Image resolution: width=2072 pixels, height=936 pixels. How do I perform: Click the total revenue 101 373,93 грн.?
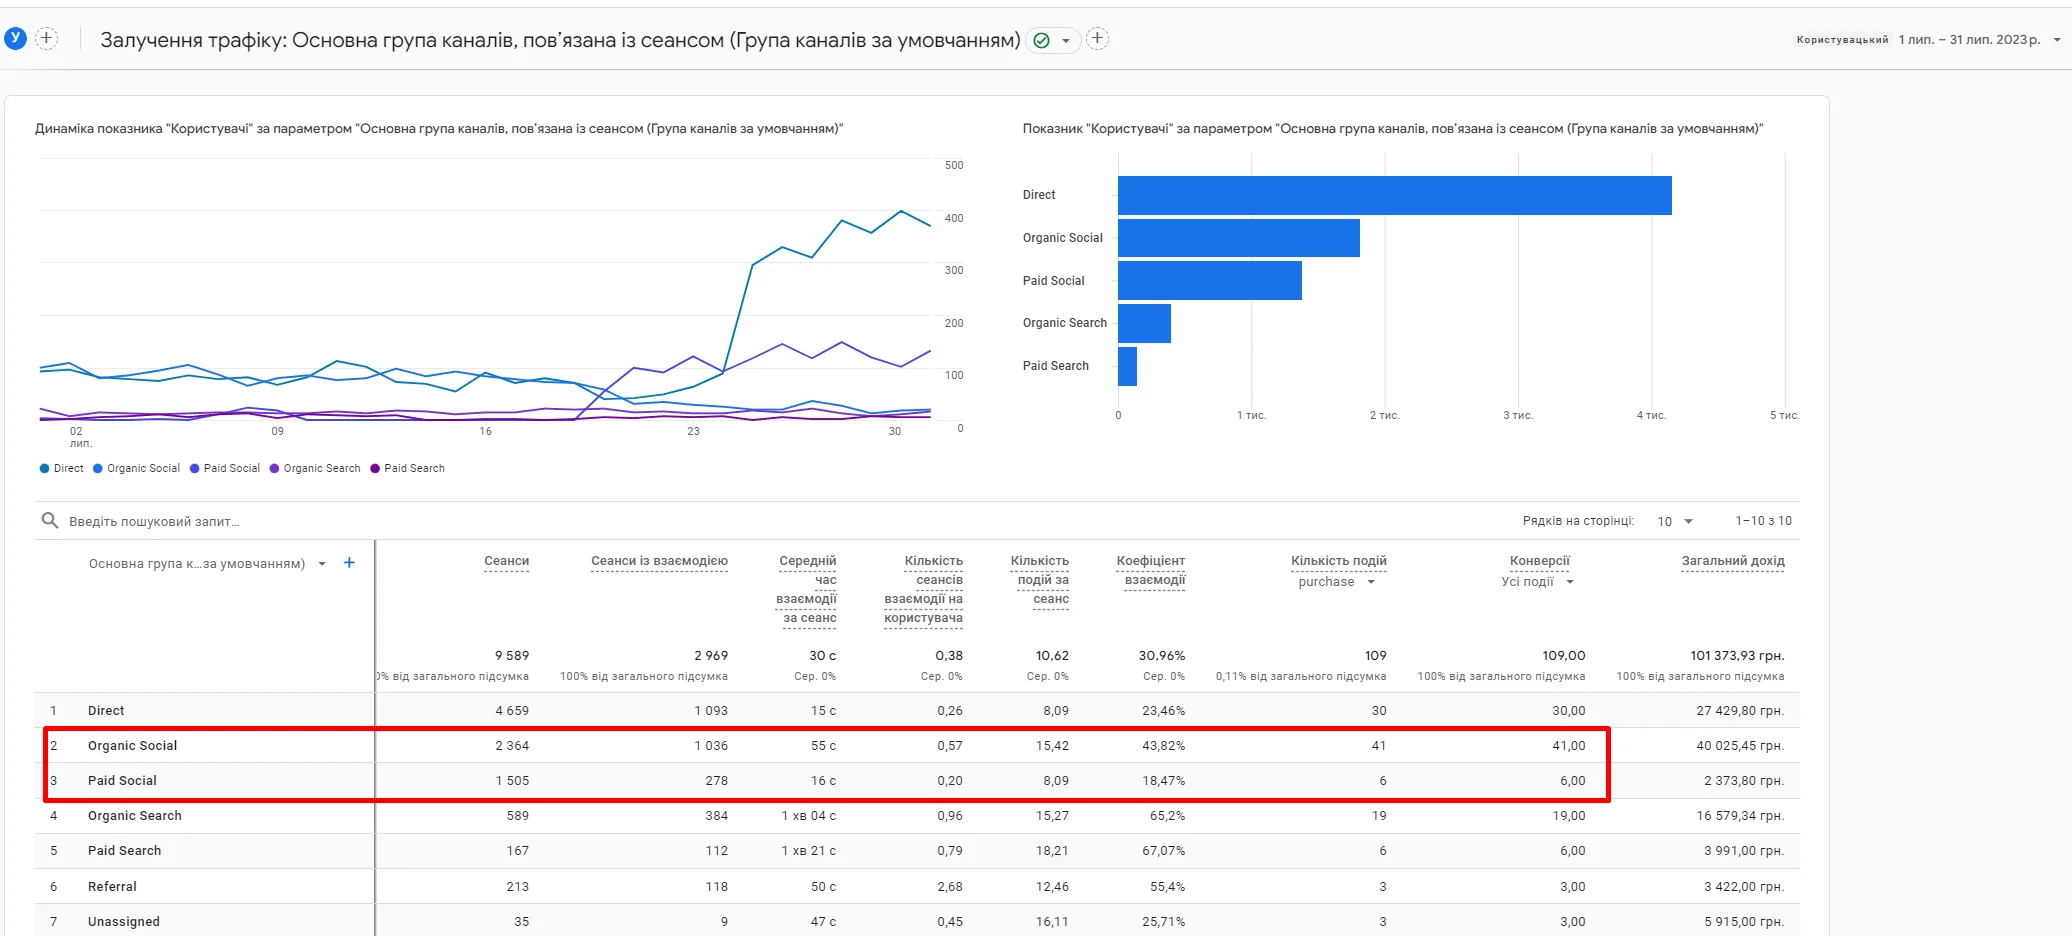(x=1737, y=656)
